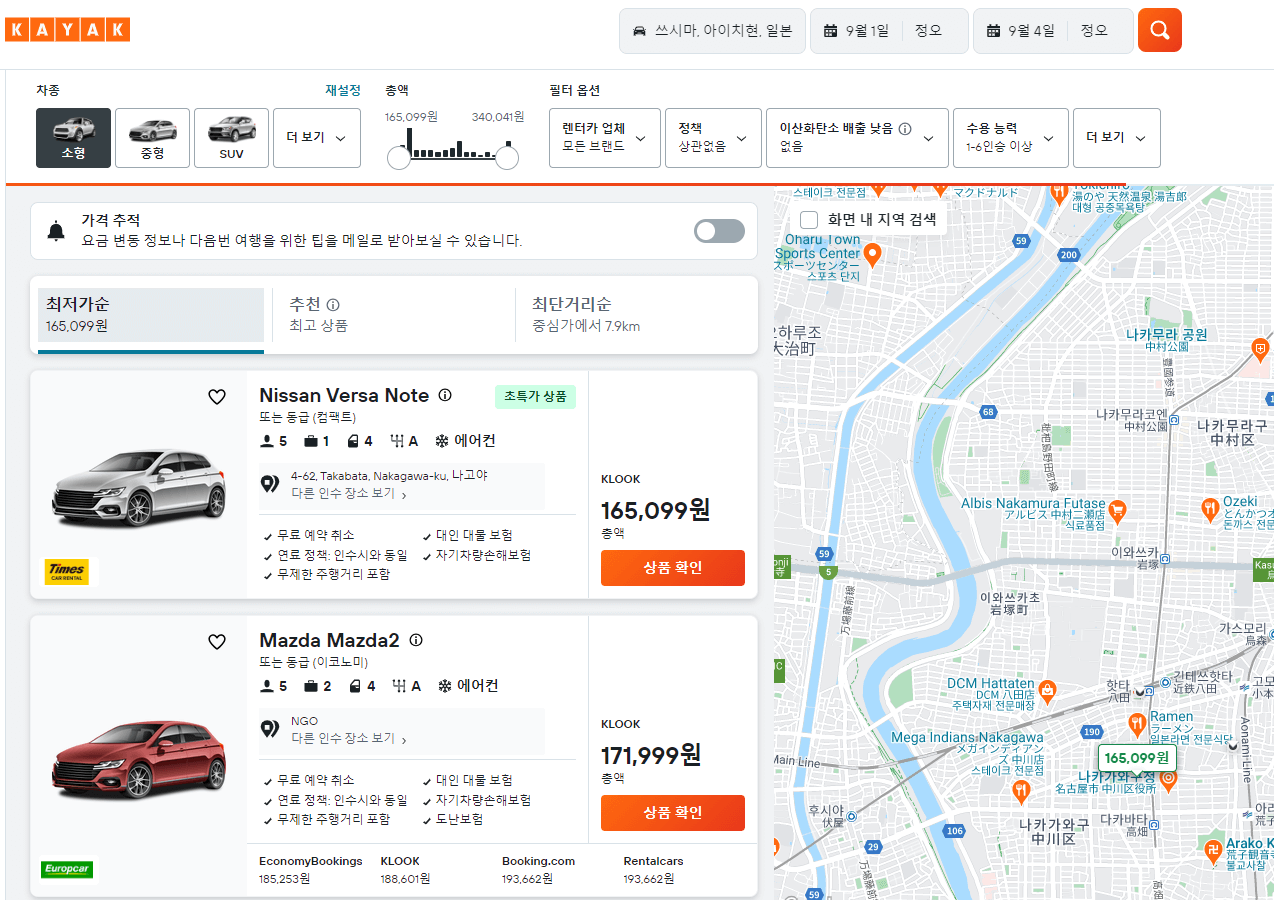
Task: Open Booking.com 193,662원 offer
Action: tap(539, 870)
